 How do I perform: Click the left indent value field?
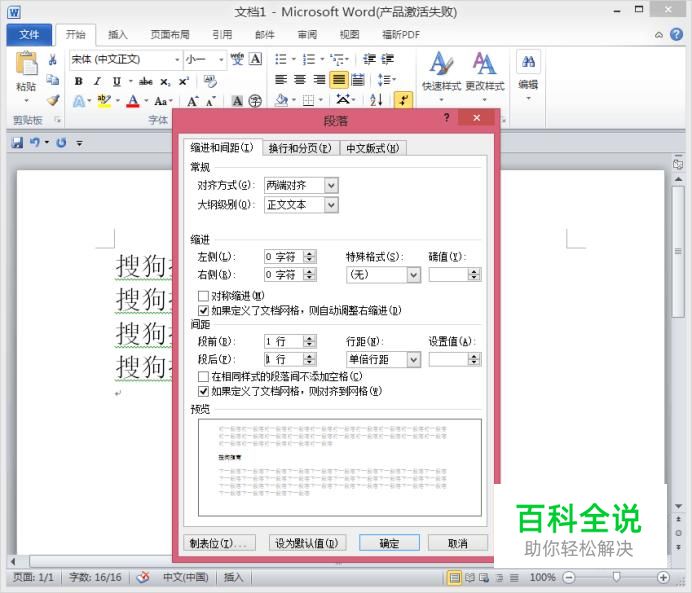284,256
